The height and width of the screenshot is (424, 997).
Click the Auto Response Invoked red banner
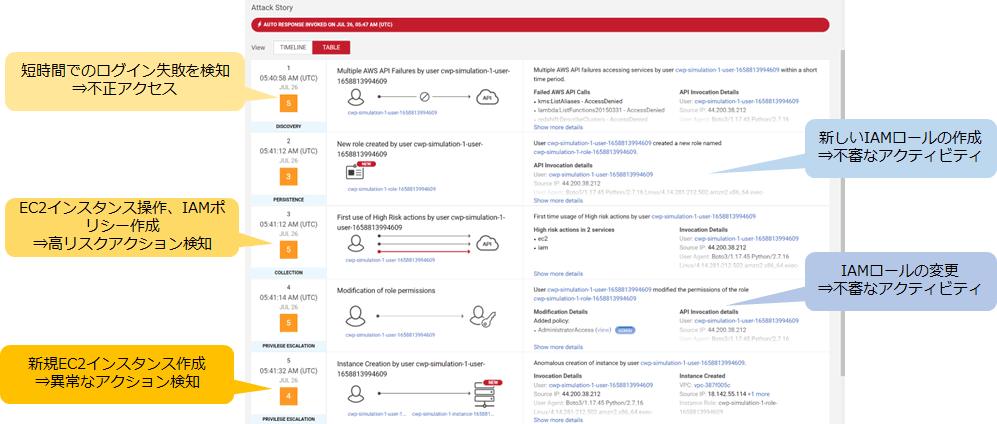[540, 25]
